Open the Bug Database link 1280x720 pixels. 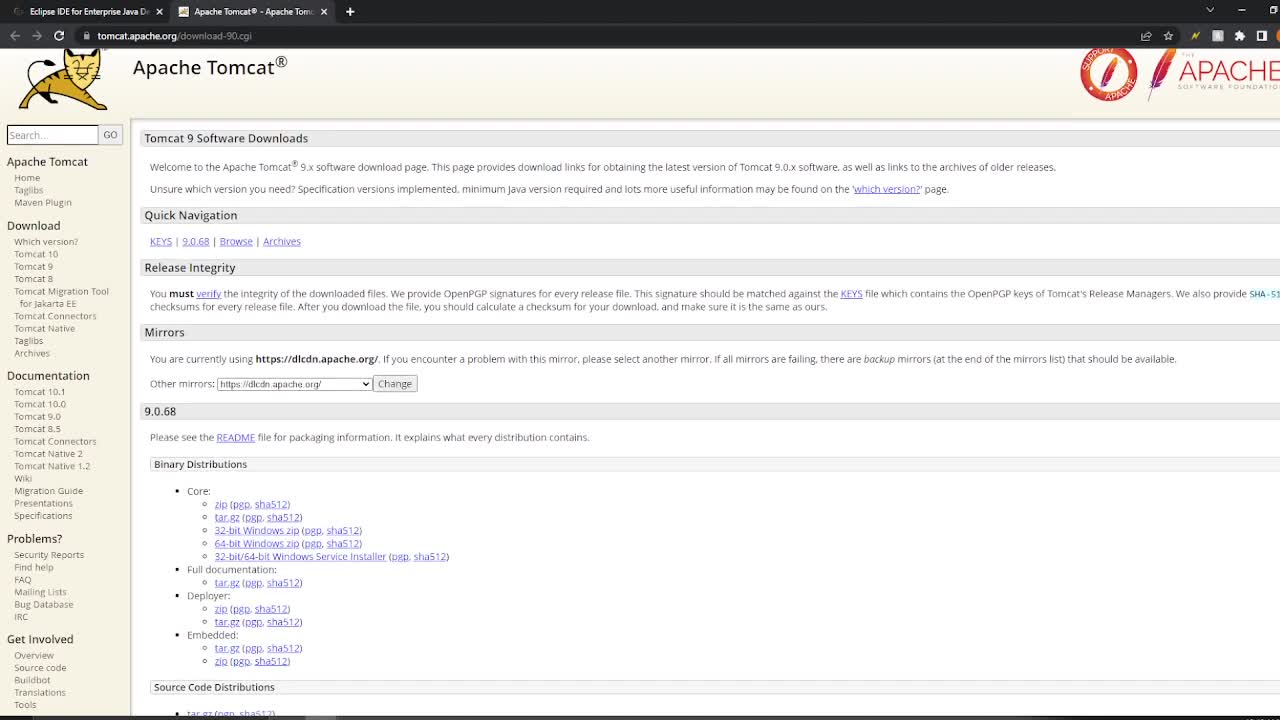point(44,605)
